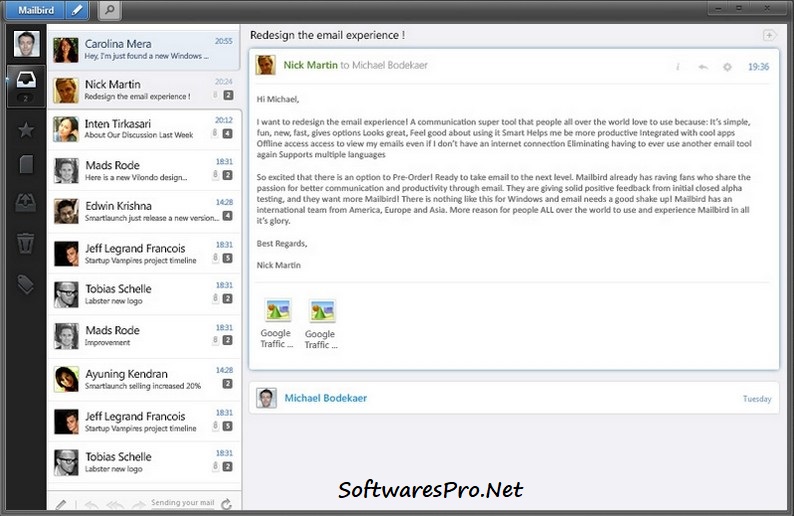Click the reply arrow in the message header
794x516 pixels.
(x=703, y=67)
